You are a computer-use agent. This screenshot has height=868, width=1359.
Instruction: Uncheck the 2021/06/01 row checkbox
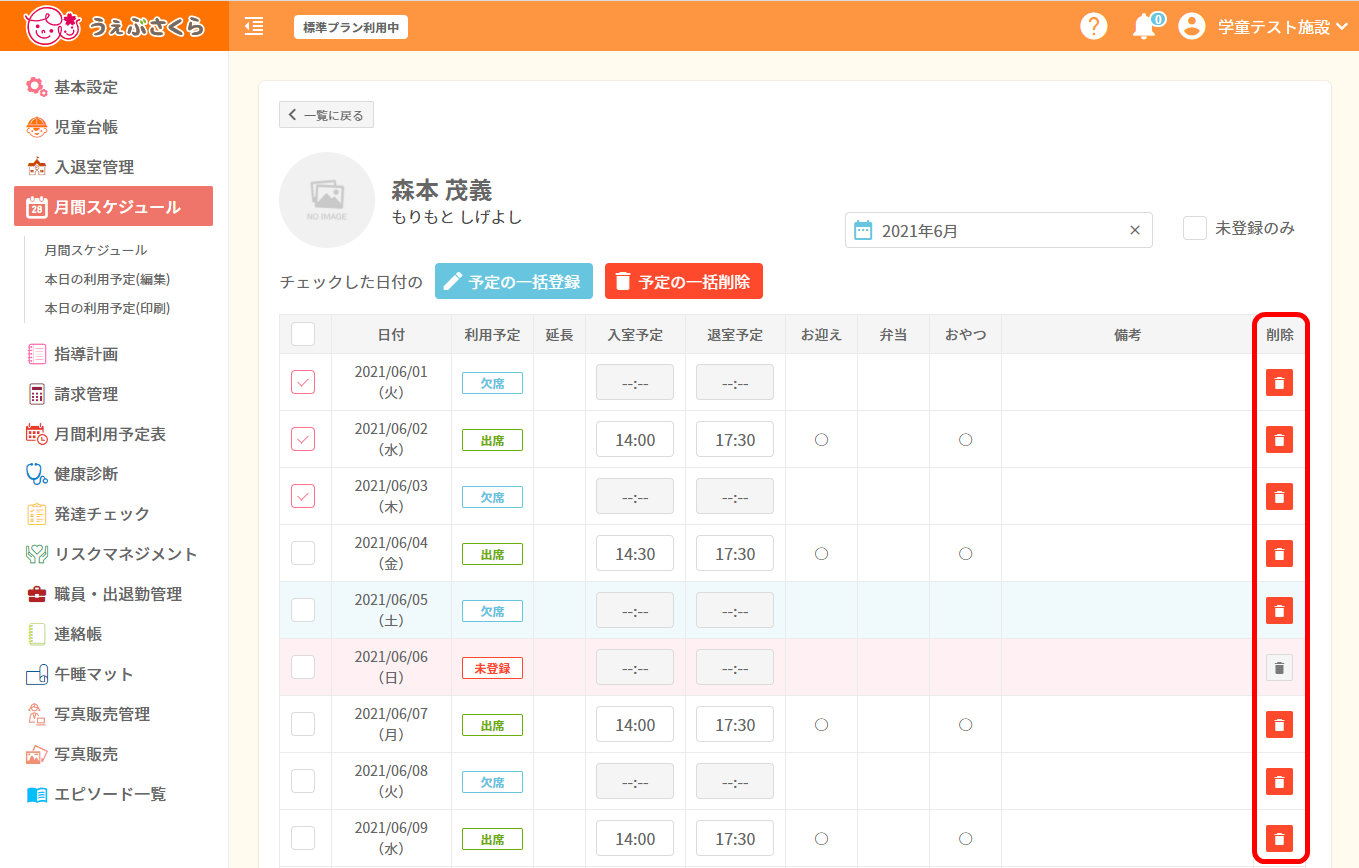[303, 382]
